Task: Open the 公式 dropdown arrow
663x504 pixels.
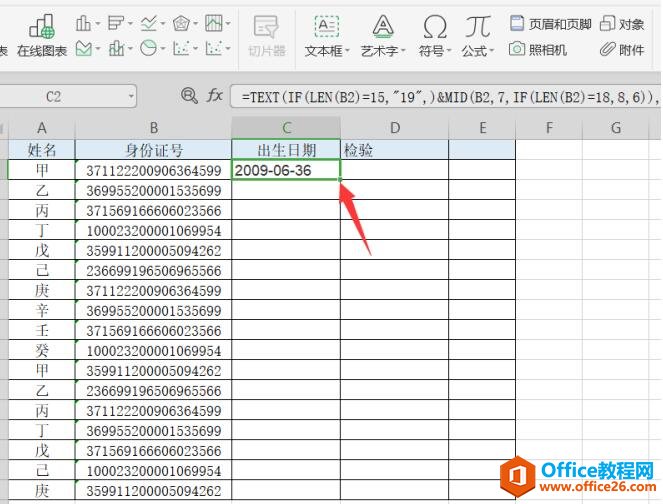Action: point(492,51)
